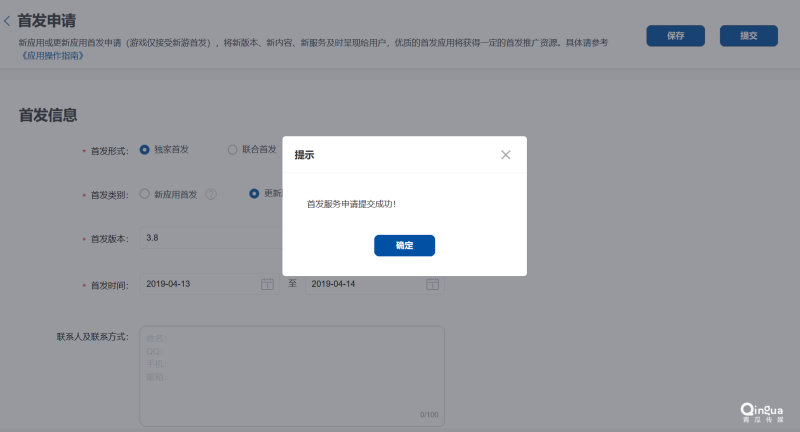
Task: Click the 提示 dialog title
Action: pyautogui.click(x=304, y=155)
